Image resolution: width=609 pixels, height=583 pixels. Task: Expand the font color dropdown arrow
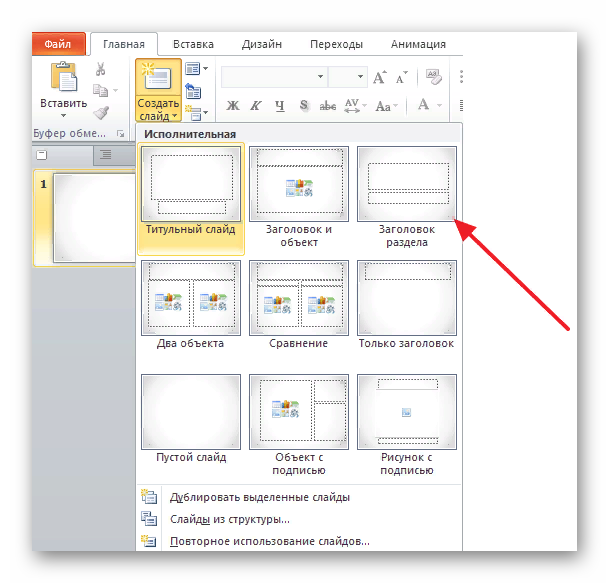(x=439, y=106)
